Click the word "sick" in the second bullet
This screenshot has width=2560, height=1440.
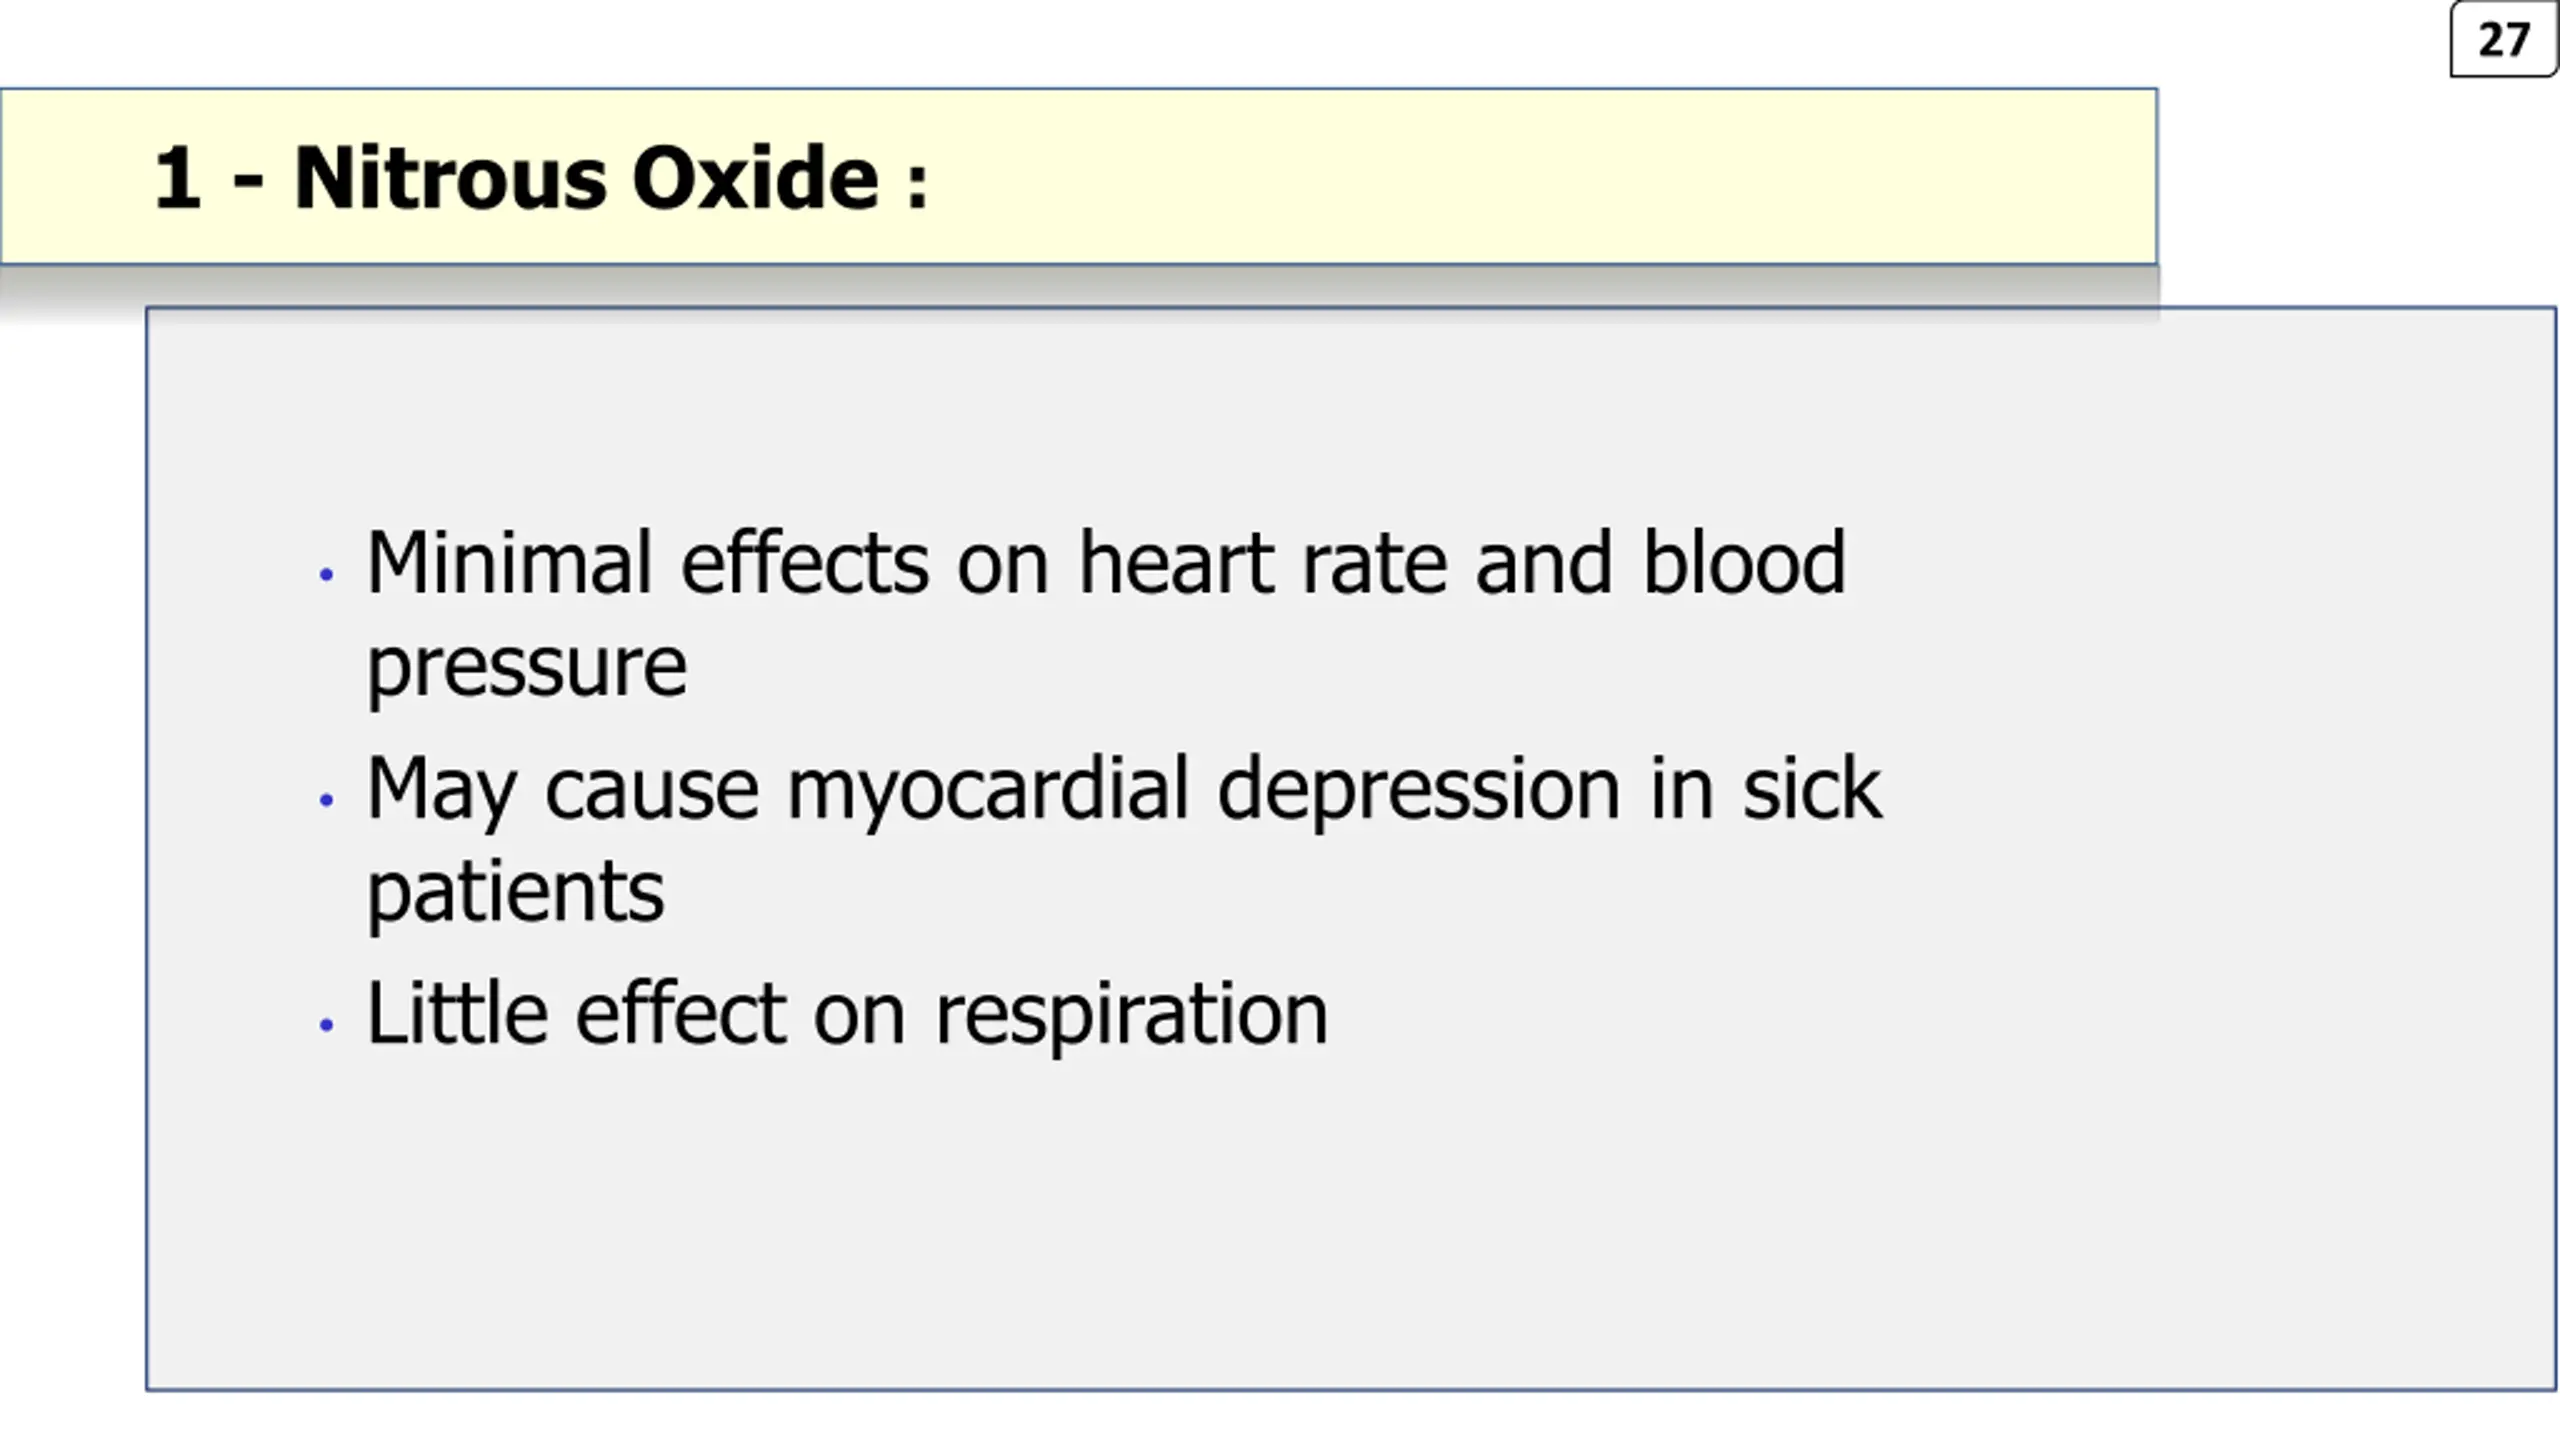point(1812,788)
